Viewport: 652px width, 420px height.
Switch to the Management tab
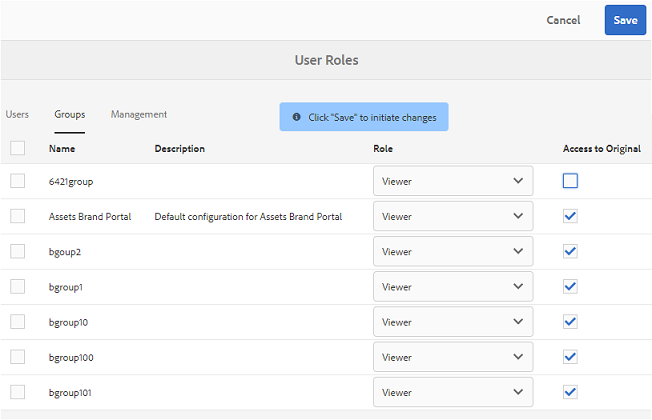pyautogui.click(x=139, y=115)
